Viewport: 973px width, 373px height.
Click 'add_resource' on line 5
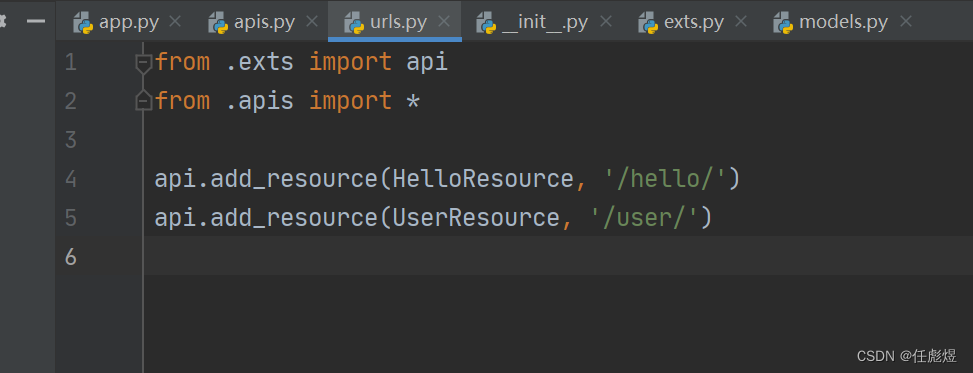294,218
